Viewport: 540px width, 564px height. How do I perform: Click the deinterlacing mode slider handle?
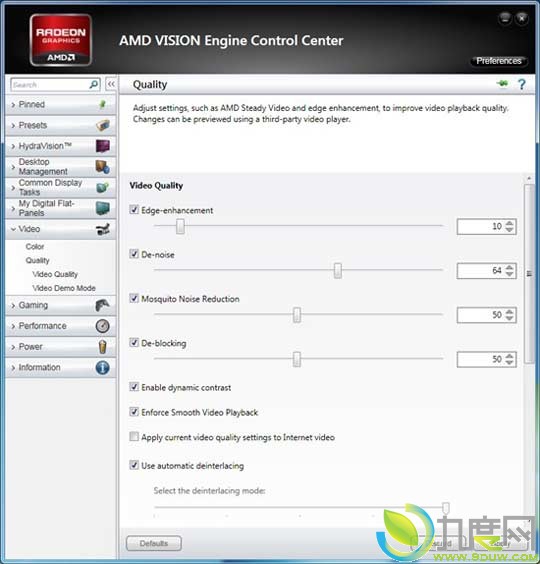(446, 508)
